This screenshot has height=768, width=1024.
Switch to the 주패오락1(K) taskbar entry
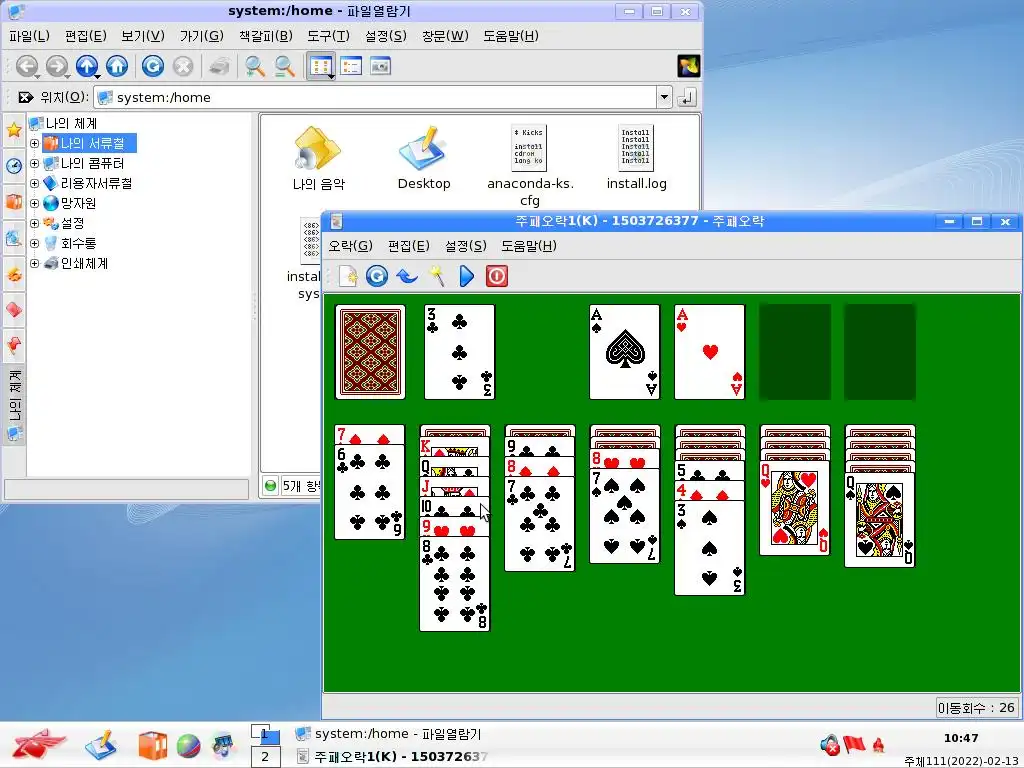coord(391,756)
